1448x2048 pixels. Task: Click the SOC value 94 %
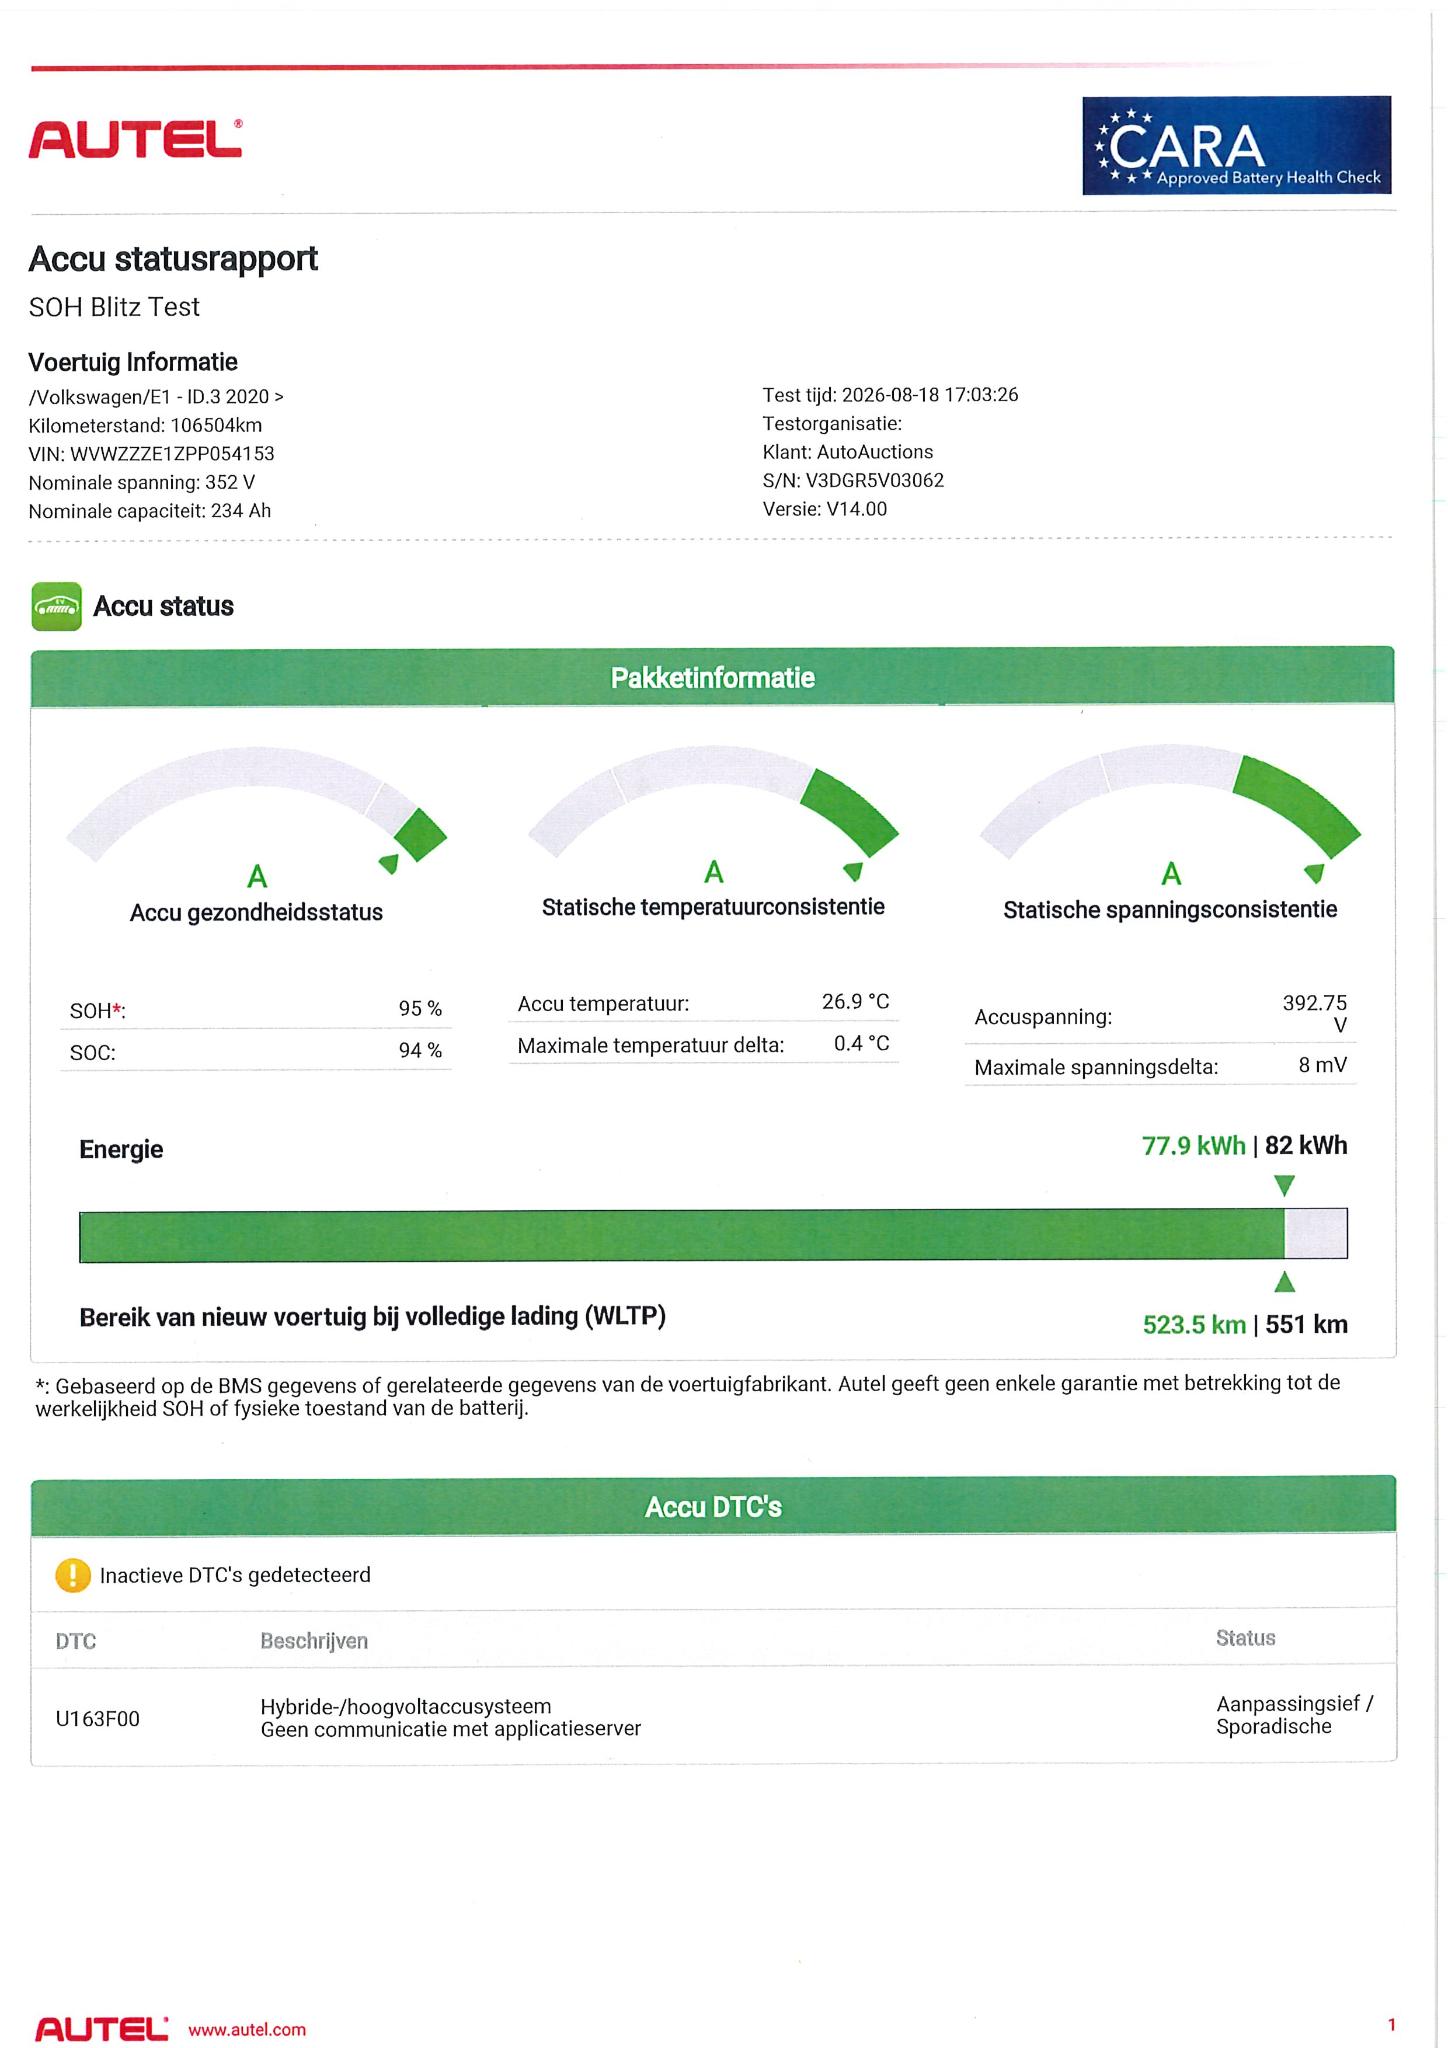point(420,1050)
